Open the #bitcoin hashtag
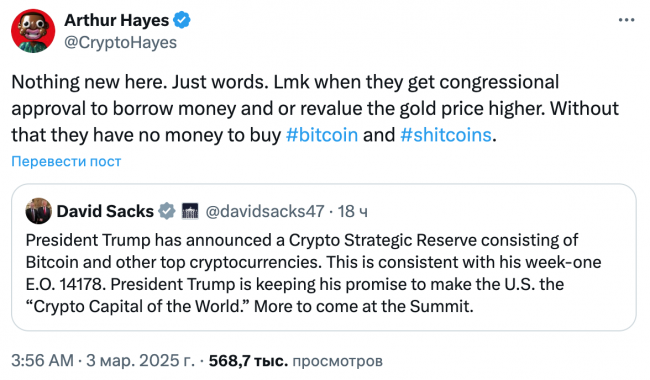 tap(322, 135)
